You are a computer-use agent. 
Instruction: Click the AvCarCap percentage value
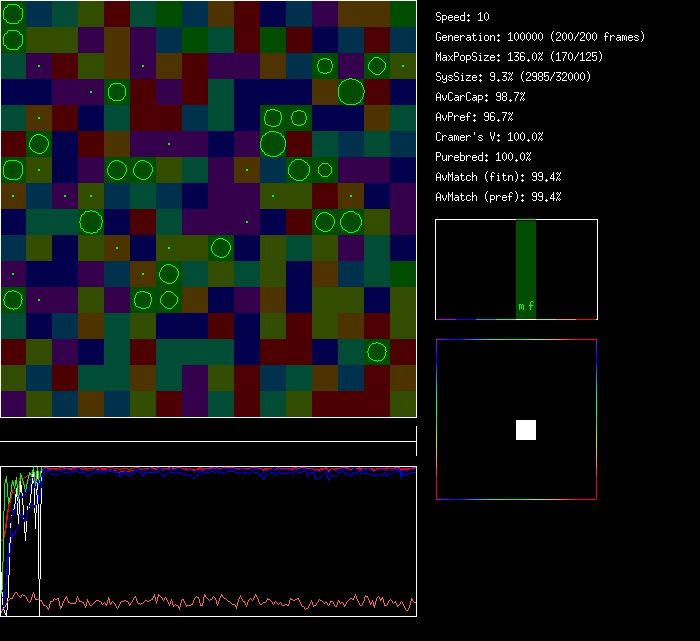point(511,97)
